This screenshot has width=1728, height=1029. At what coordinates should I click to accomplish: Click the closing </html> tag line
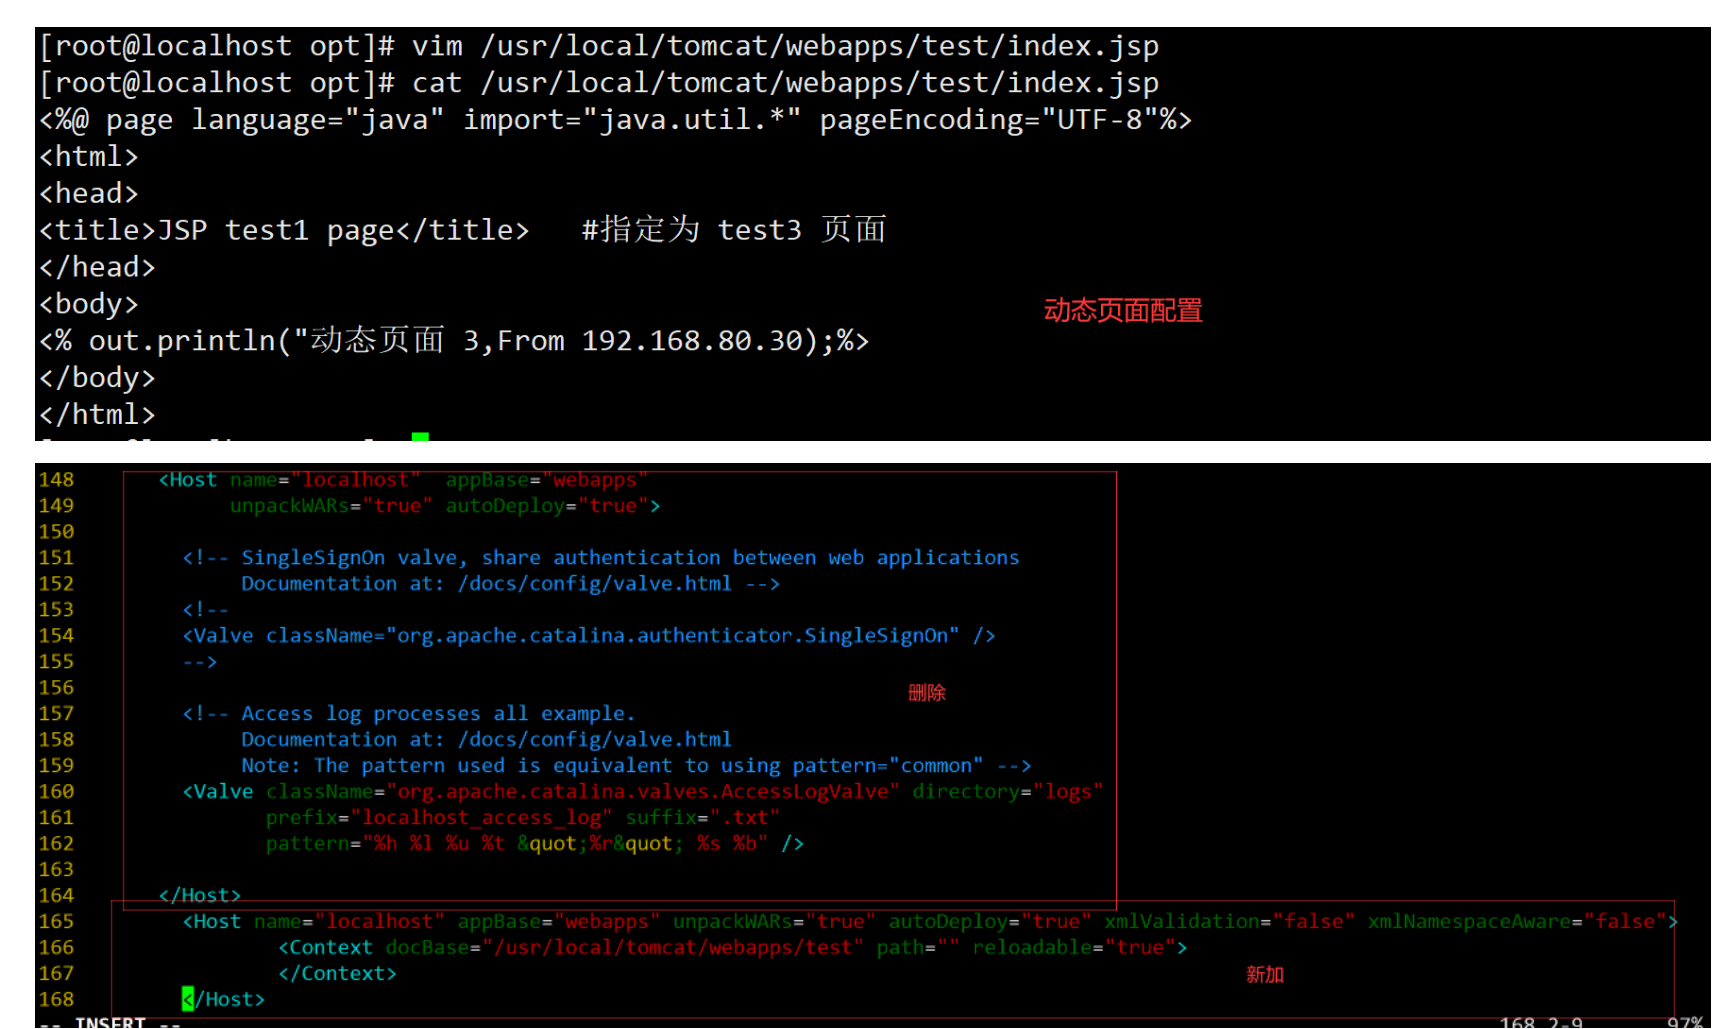pos(97,415)
